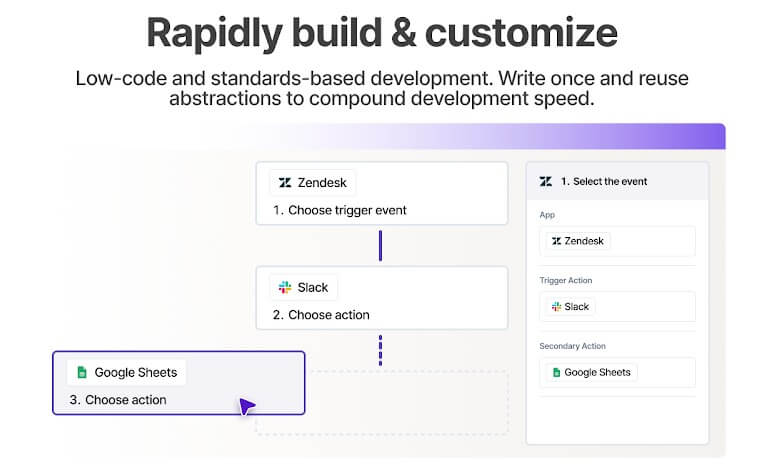Click the Zendesk icon in the App field

pyautogui.click(x=556, y=241)
